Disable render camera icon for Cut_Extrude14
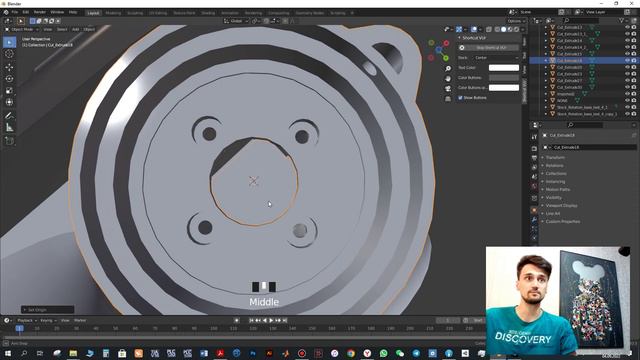This screenshot has height=360, width=640. 634,40
